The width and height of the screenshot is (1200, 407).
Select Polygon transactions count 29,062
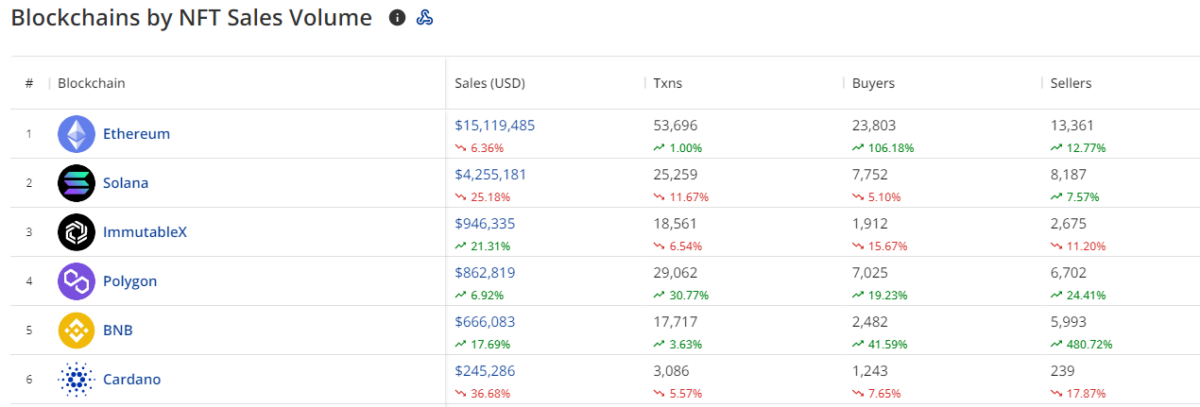[x=675, y=272]
